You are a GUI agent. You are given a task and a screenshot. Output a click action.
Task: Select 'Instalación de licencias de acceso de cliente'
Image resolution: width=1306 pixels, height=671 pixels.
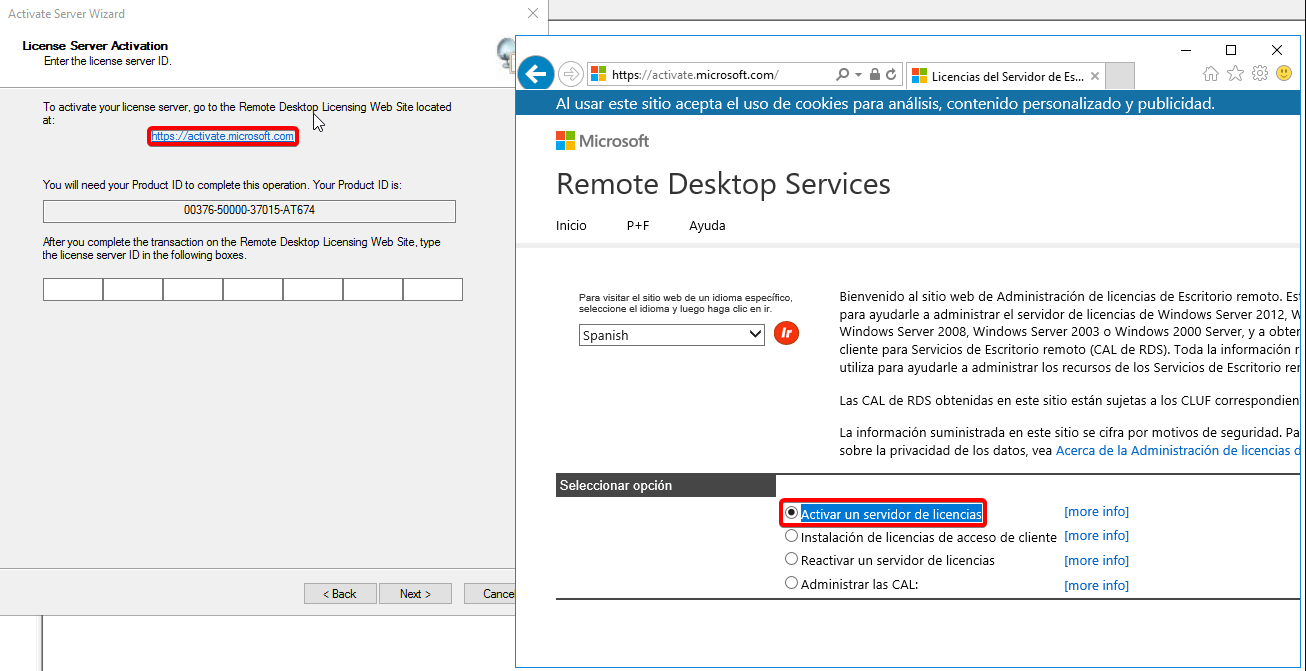(x=792, y=536)
